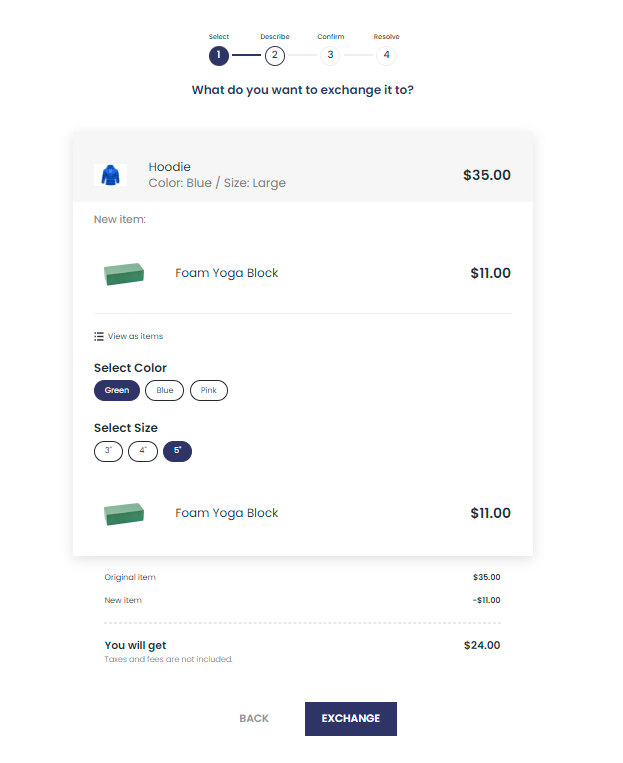Click the list icon beside View as items

[x=99, y=336]
